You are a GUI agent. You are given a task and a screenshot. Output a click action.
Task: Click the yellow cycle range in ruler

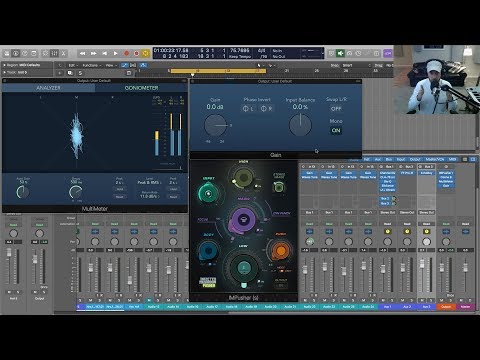click(x=218, y=71)
